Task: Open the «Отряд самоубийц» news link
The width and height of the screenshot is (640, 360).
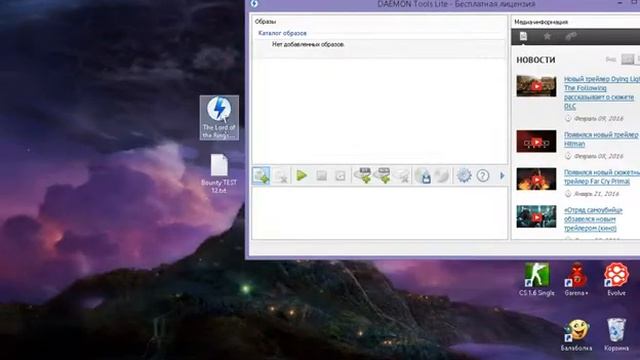Action: pos(593,219)
